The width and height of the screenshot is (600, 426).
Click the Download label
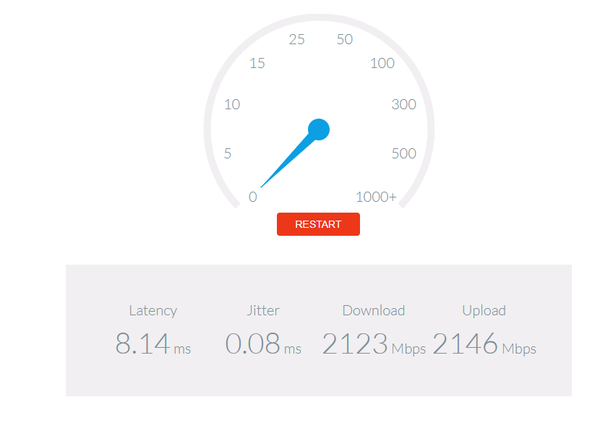click(x=373, y=310)
